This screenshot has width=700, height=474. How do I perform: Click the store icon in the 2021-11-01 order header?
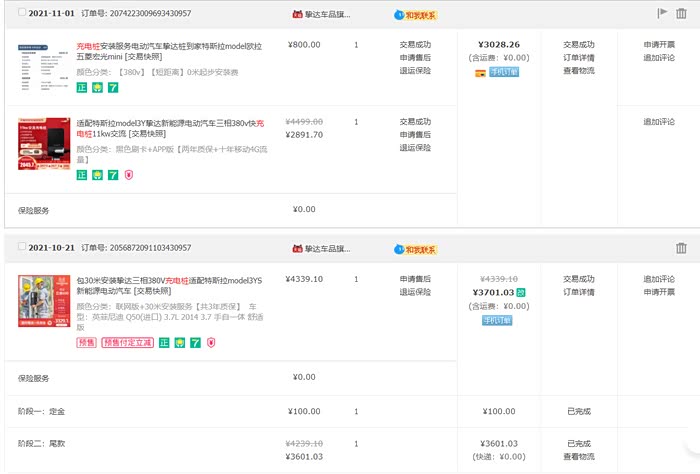[297, 14]
